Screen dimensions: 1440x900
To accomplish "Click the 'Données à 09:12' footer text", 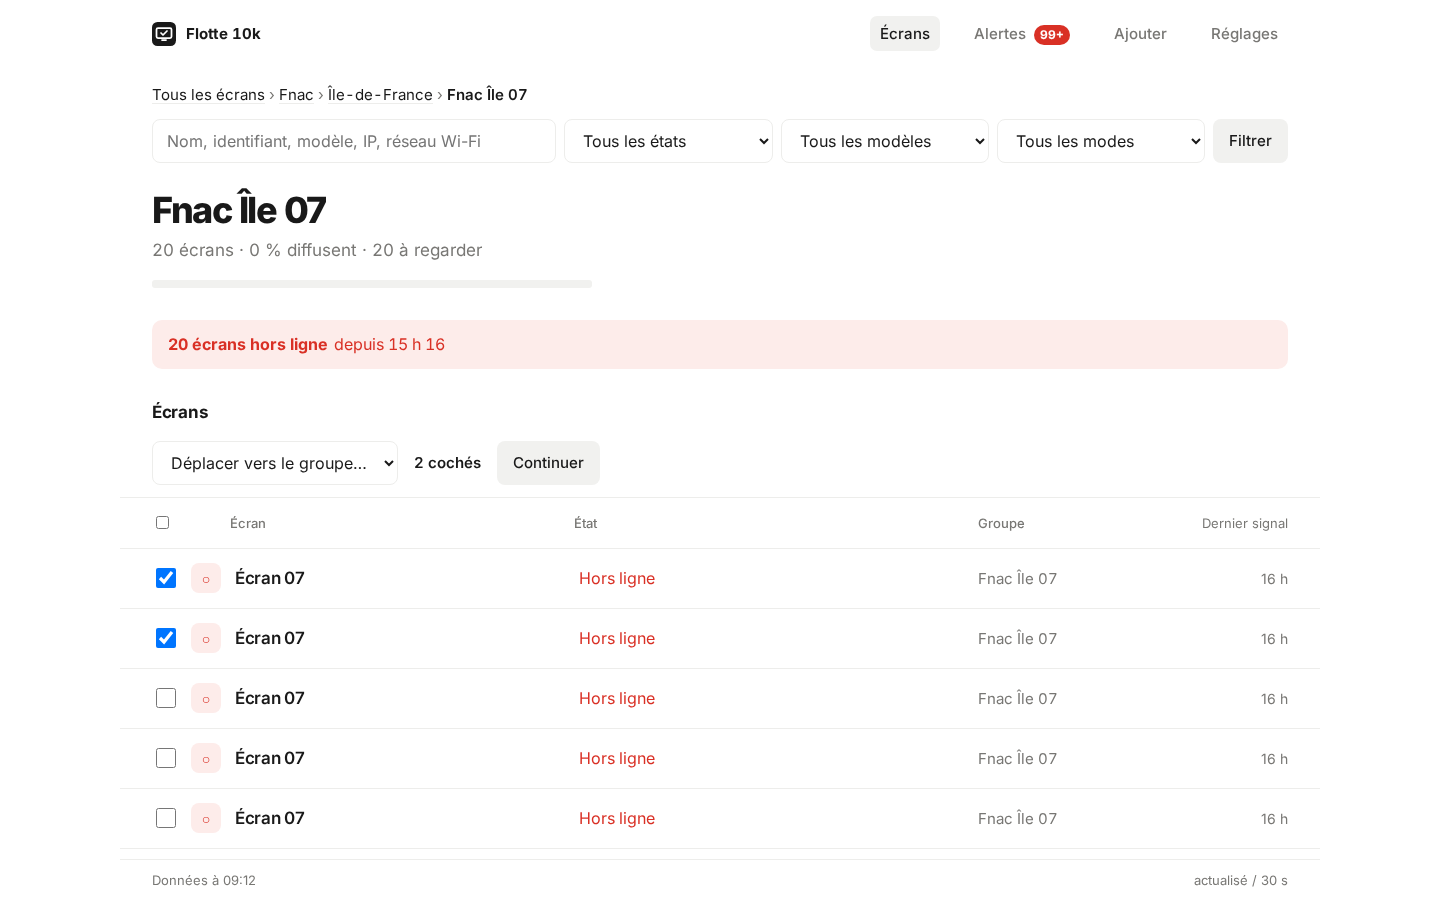I will pos(204,880).
